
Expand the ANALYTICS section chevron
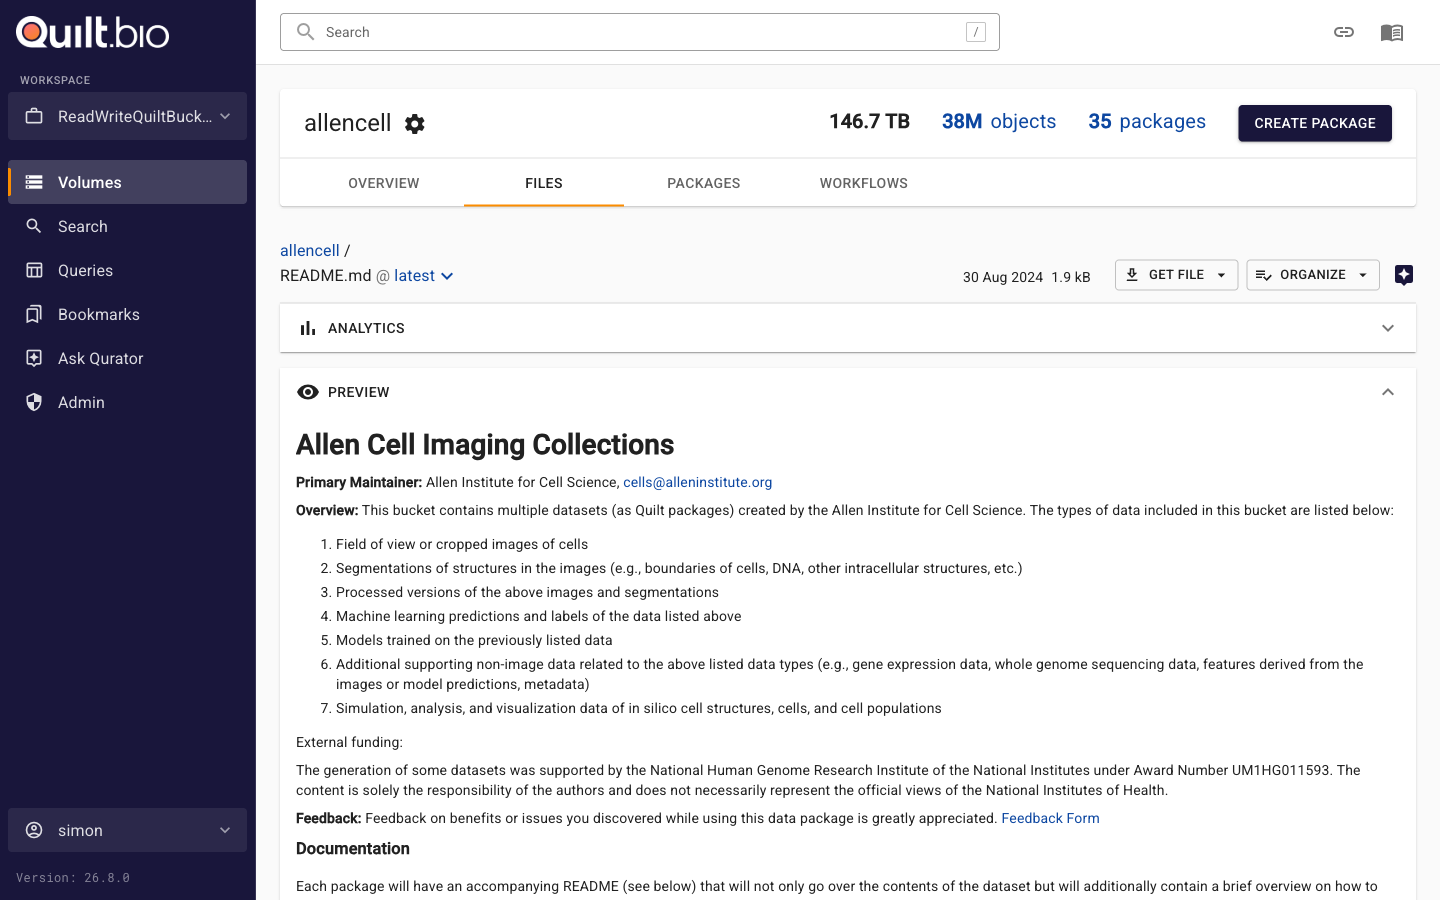[1388, 328]
